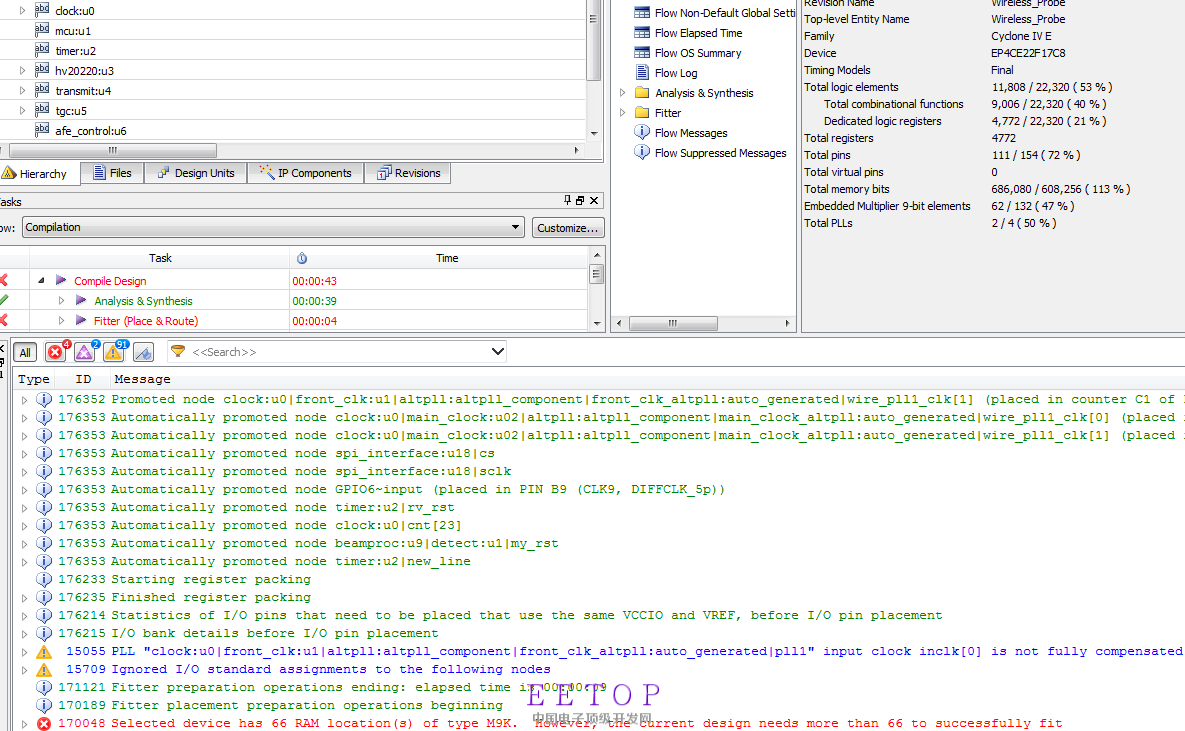Screen dimensions: 1185x731
Task: Click the play icon beside Compile Design
Action: click(x=62, y=281)
